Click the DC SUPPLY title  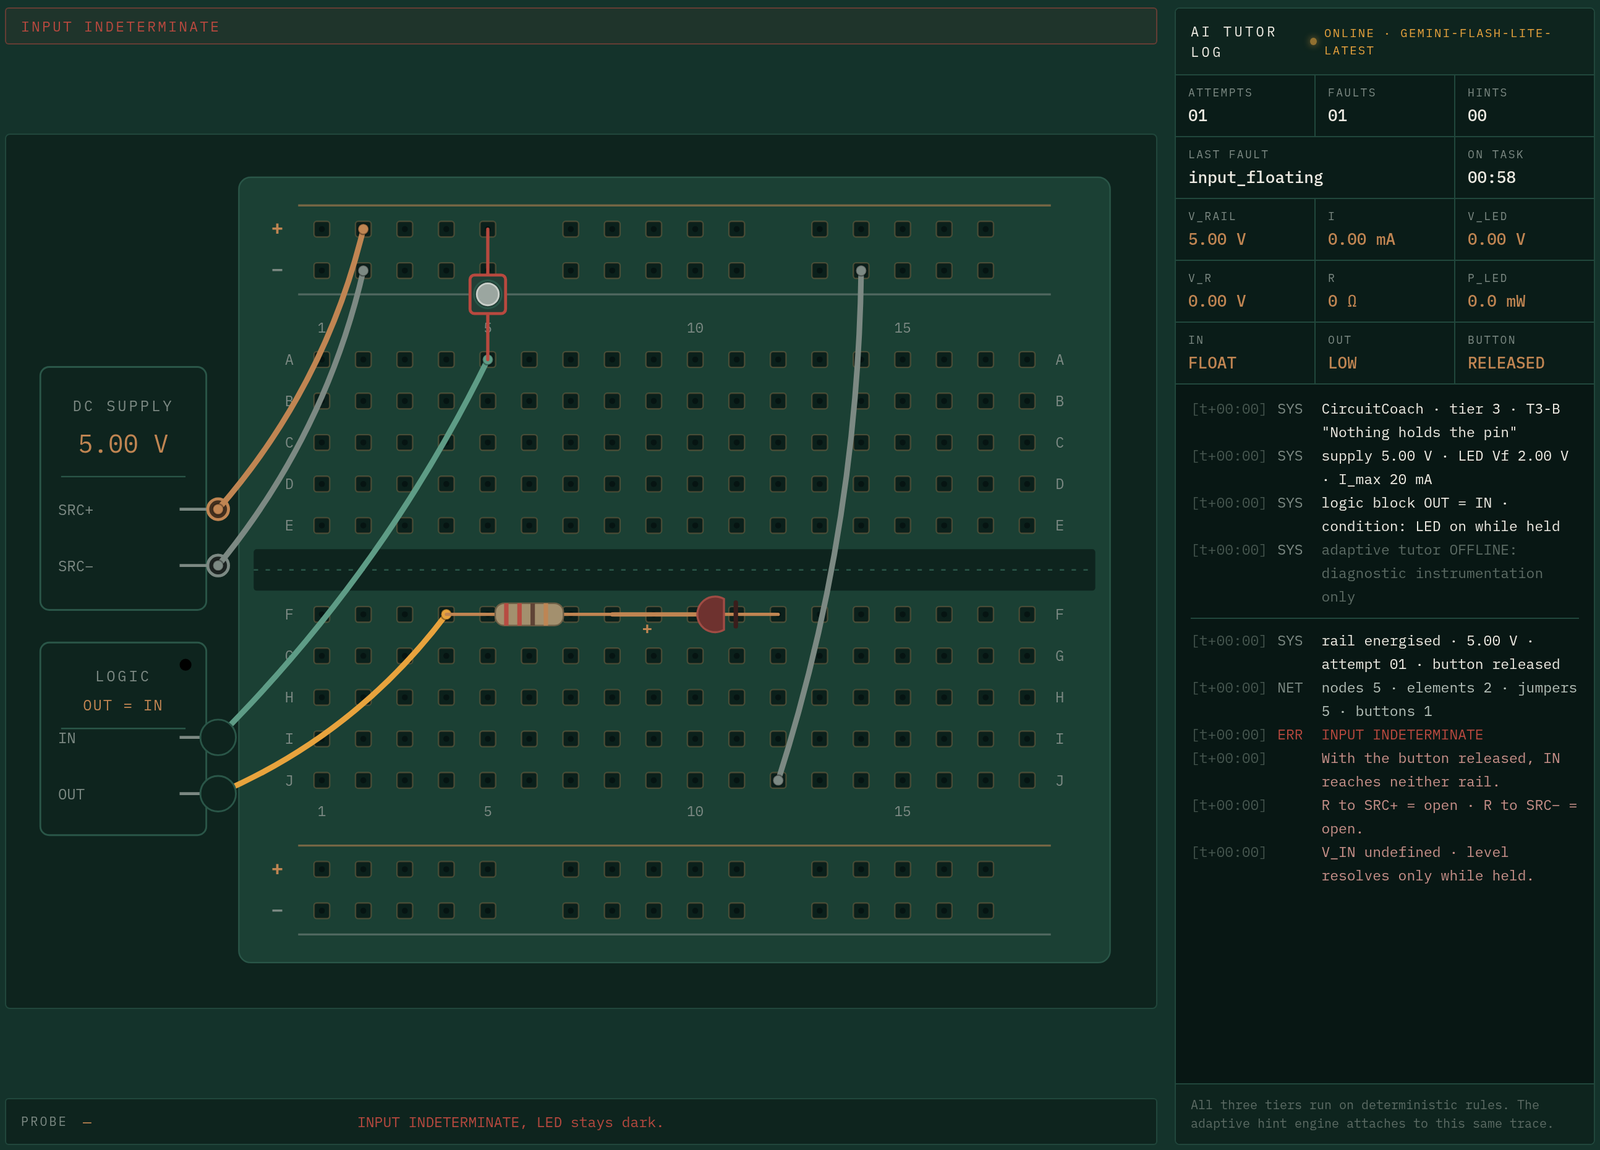[x=123, y=406]
